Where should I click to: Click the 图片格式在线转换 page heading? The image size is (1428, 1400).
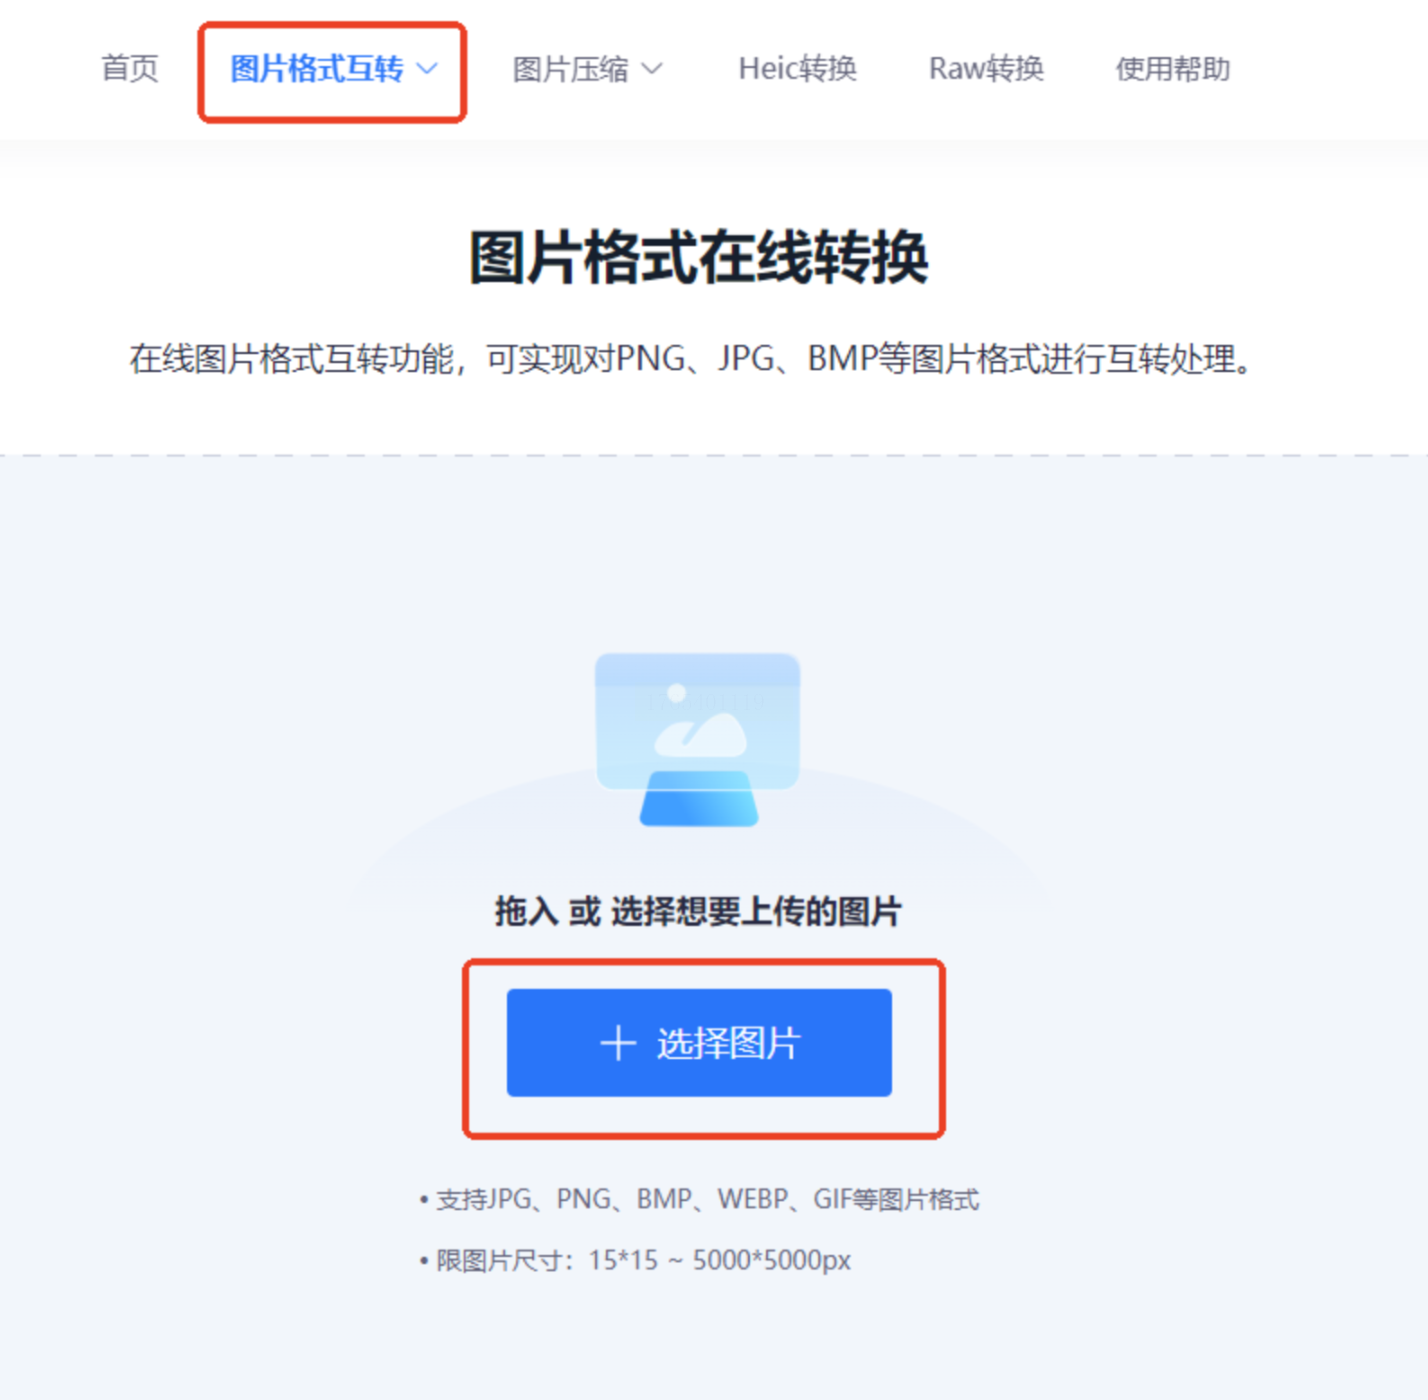pos(699,257)
